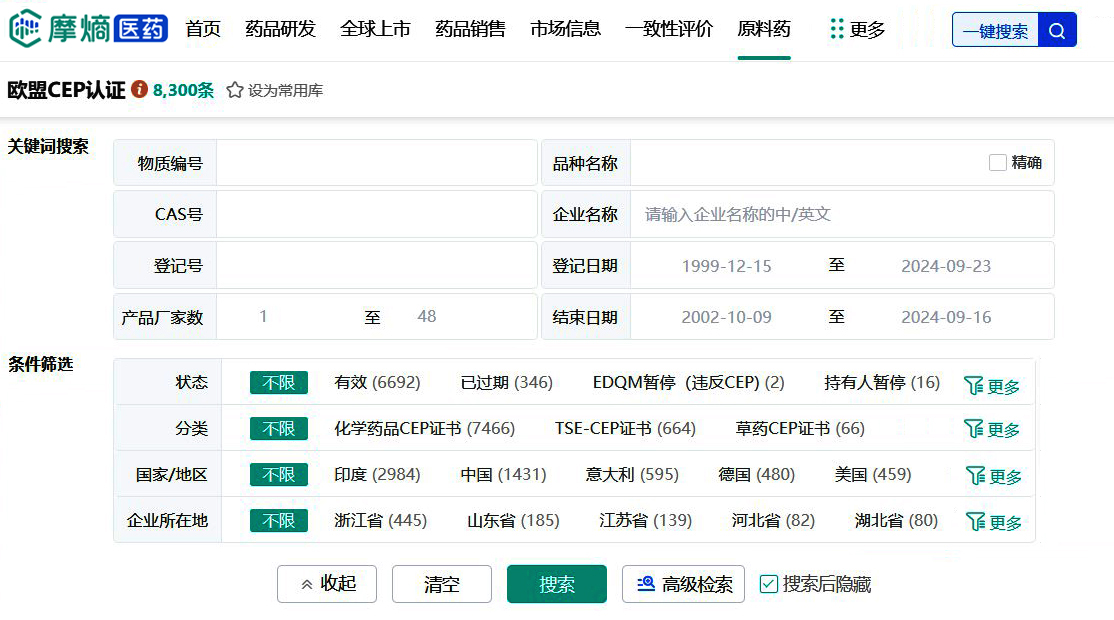
Task: Enable the 精确 checkbox
Action: coord(998,163)
